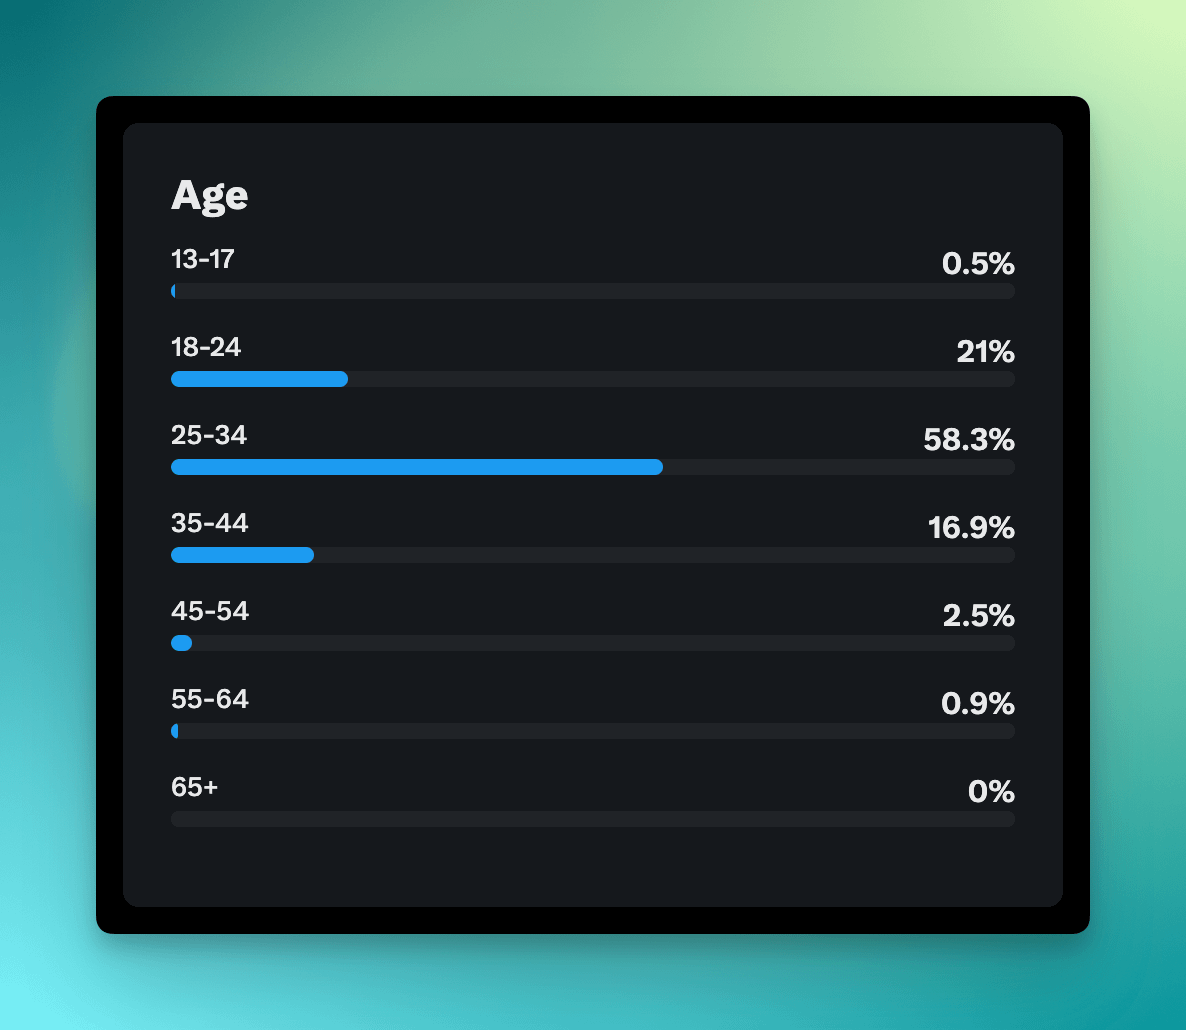
Task: Select the 65+ age label
Action: coord(194,786)
